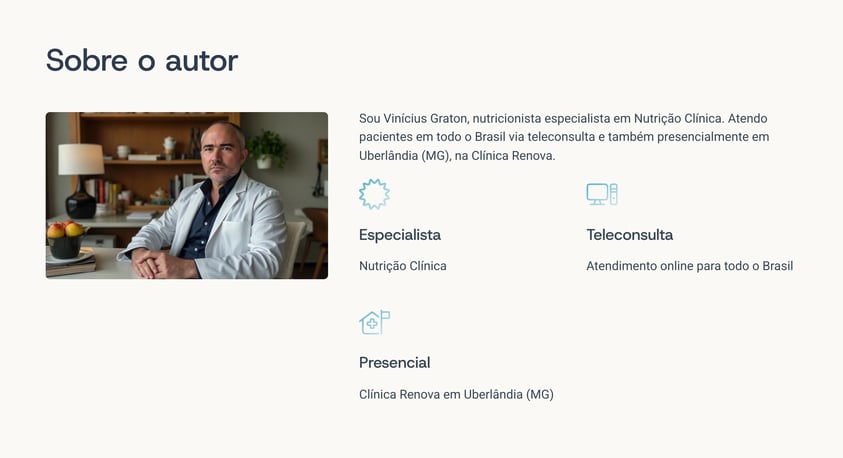The image size is (843, 458).
Task: Click the 'Sobre o autor' heading
Action: 142,60
